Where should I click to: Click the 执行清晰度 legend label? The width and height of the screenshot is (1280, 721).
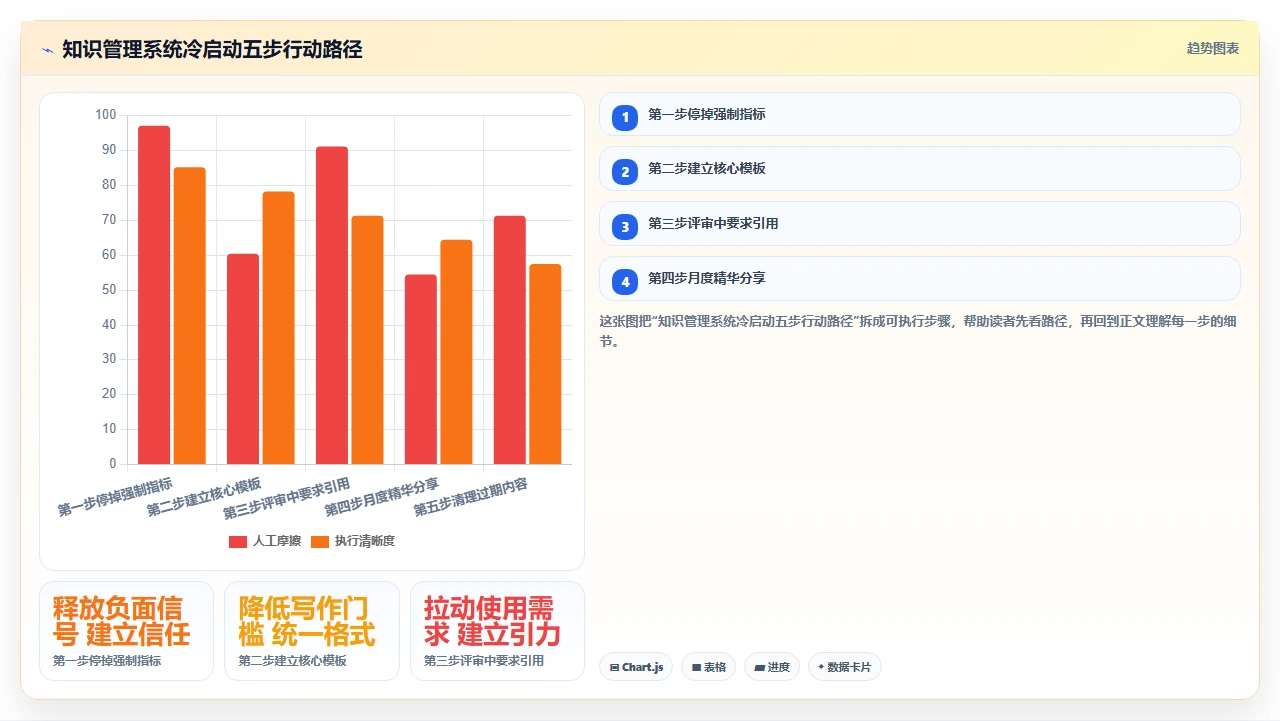[x=365, y=541]
